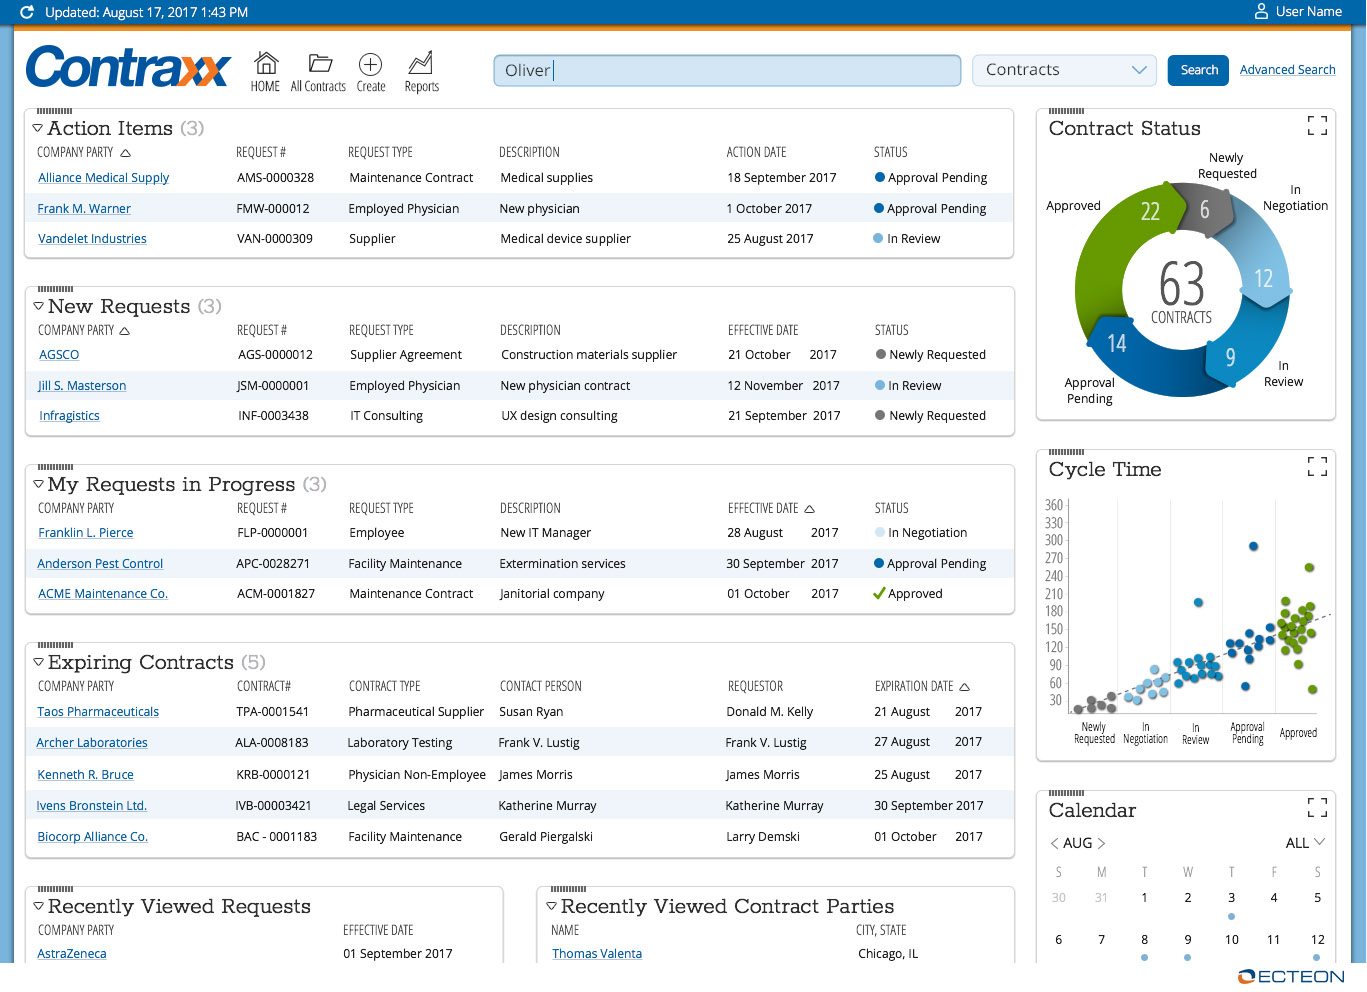Open Infragistics request link

69,416
